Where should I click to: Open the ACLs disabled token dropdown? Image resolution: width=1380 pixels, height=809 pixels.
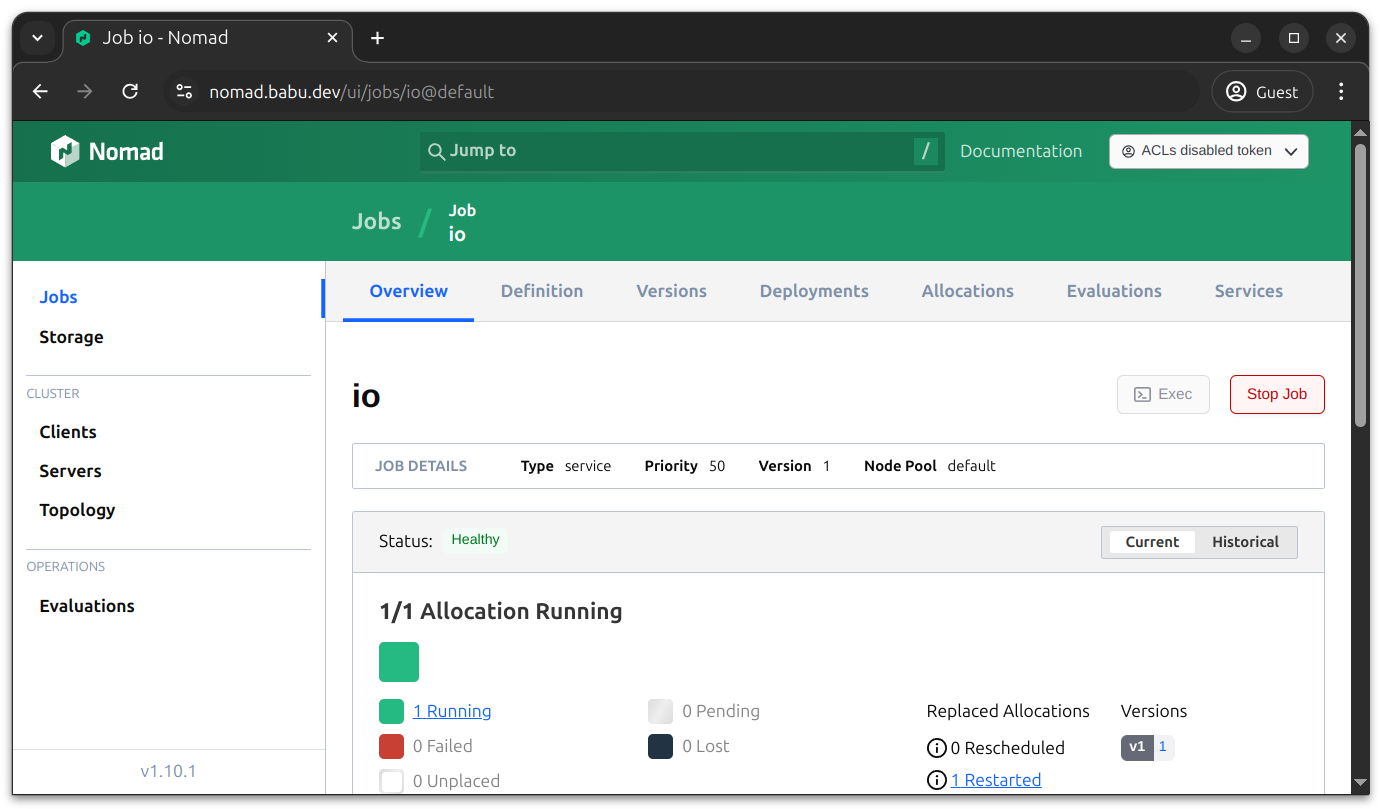[x=1209, y=151]
